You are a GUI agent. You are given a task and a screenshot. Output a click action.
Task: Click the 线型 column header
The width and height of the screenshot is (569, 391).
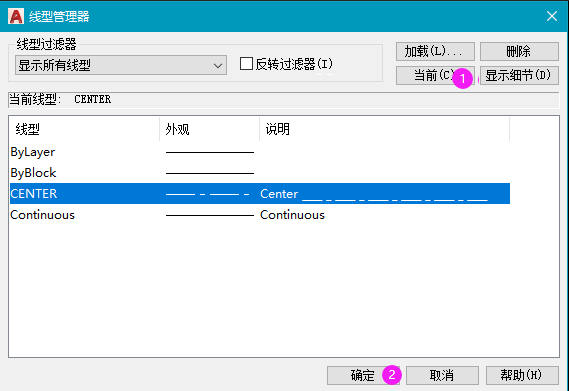coord(84,129)
